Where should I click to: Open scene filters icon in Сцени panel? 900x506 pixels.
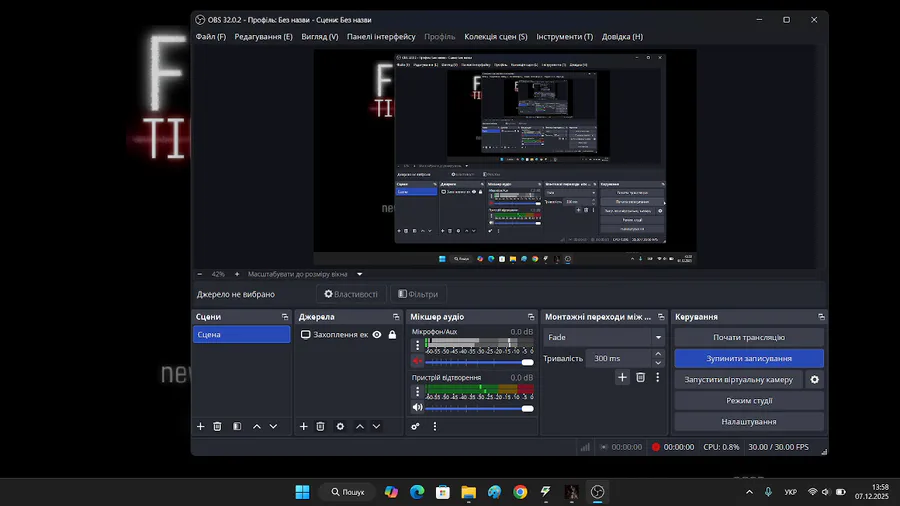[x=237, y=426]
